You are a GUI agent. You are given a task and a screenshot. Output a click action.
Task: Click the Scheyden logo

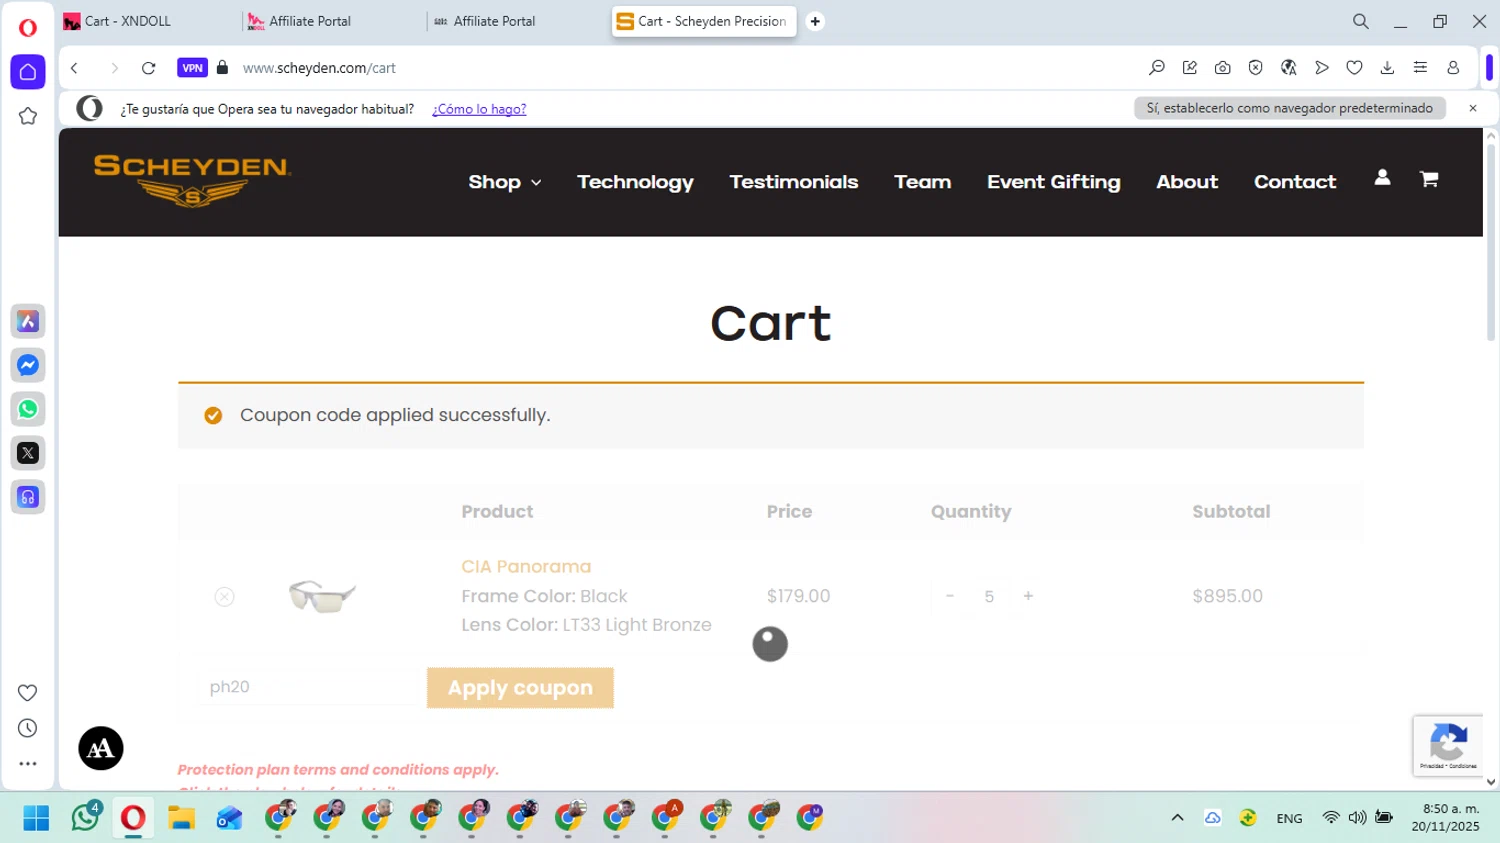pyautogui.click(x=192, y=181)
